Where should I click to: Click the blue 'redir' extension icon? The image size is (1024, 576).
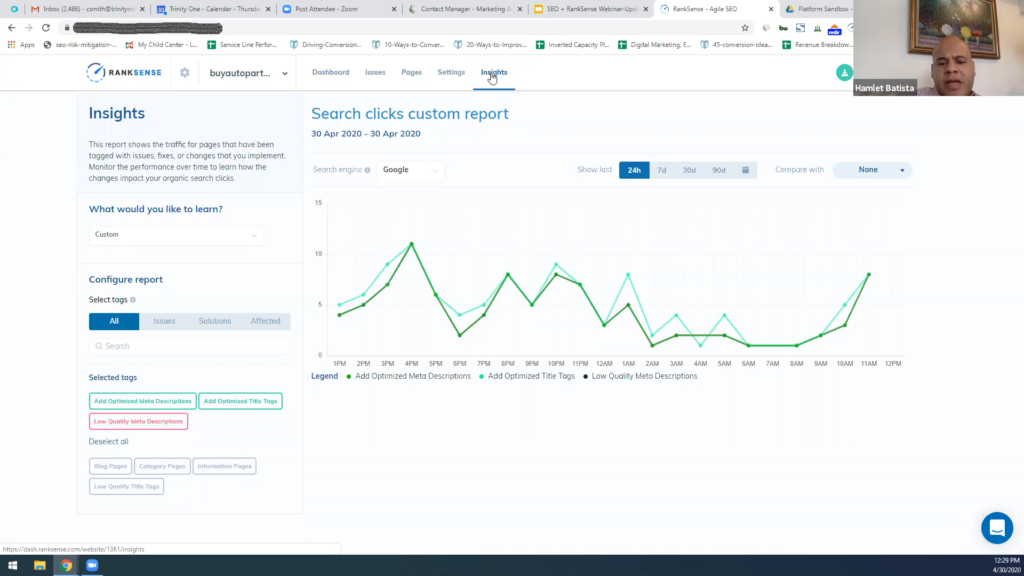pyautogui.click(x=834, y=28)
